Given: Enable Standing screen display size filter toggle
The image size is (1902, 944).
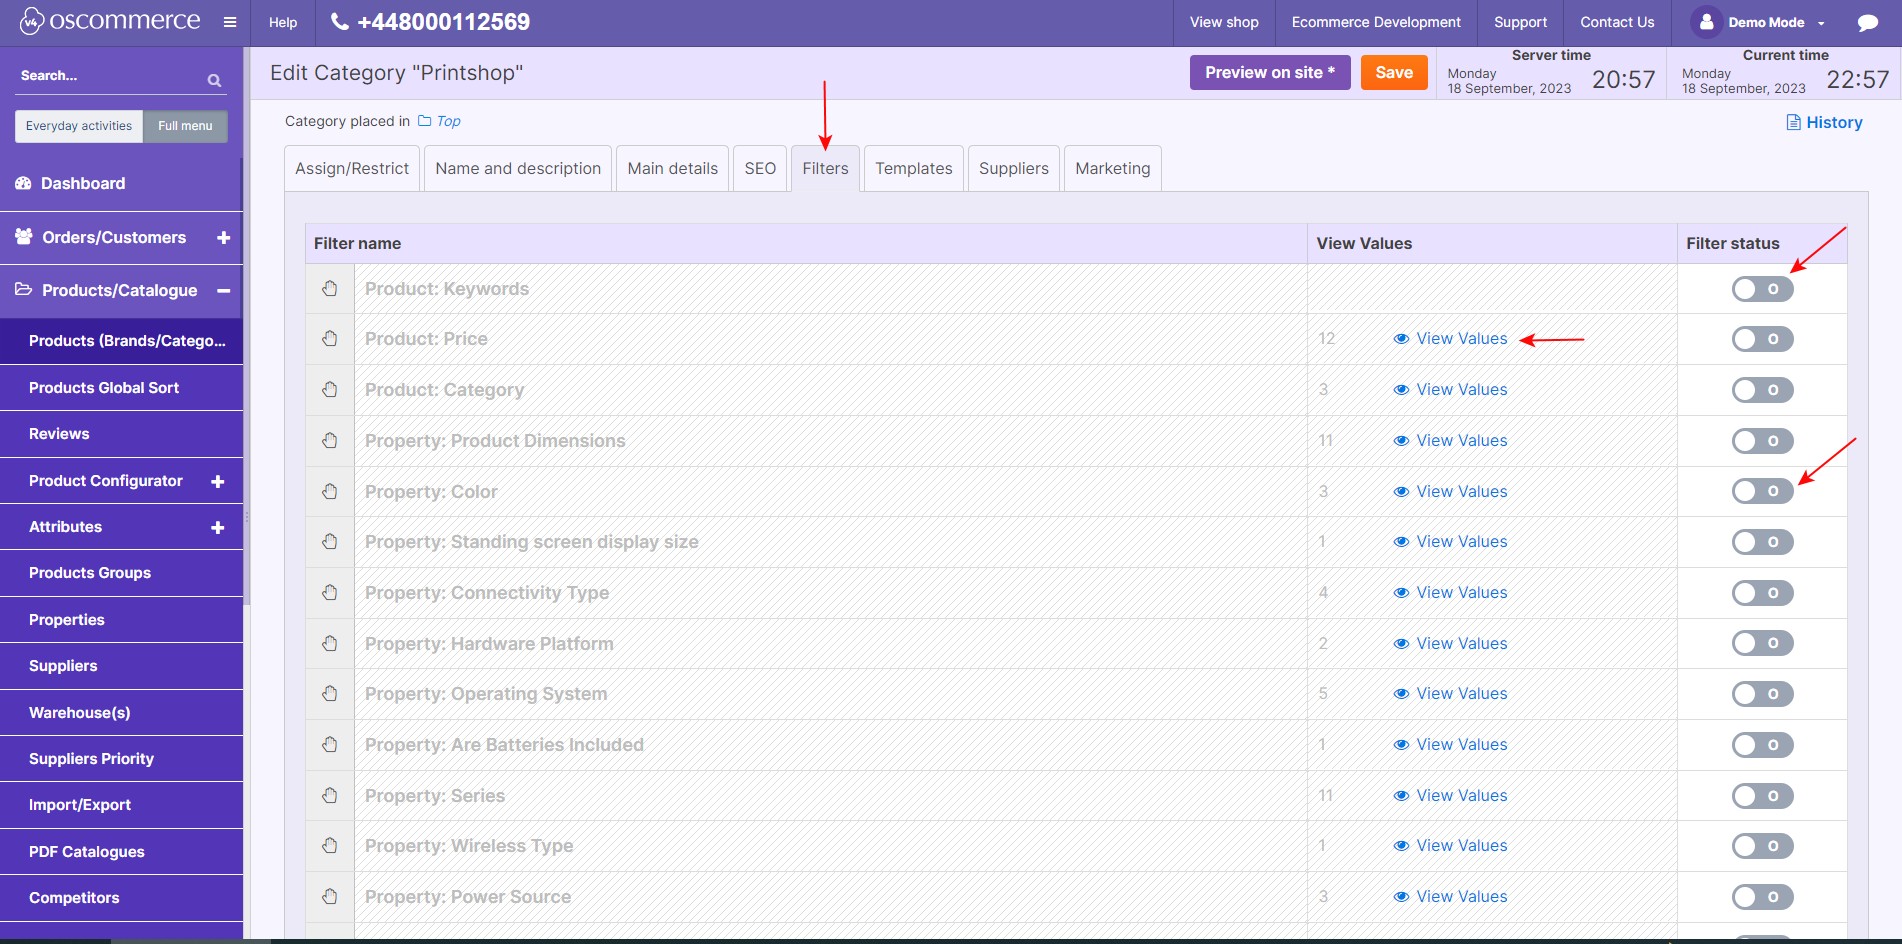Looking at the screenshot, I should click(1762, 542).
